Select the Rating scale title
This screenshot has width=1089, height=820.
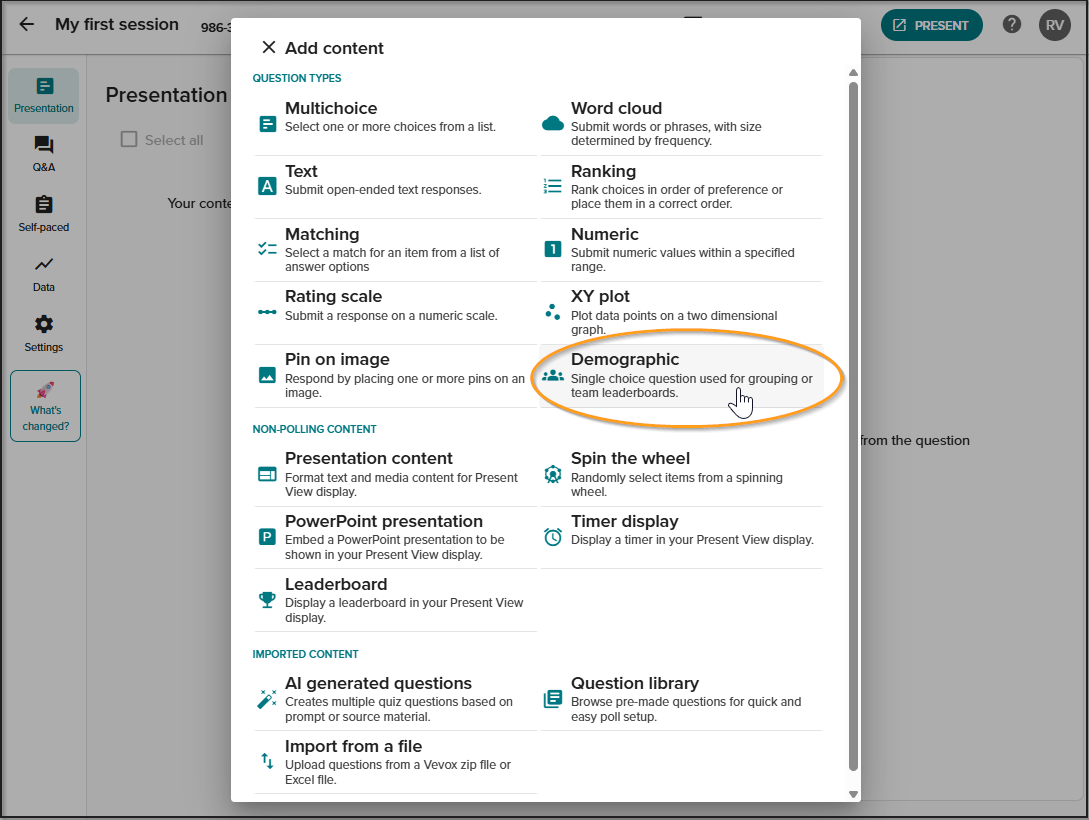[333, 296]
